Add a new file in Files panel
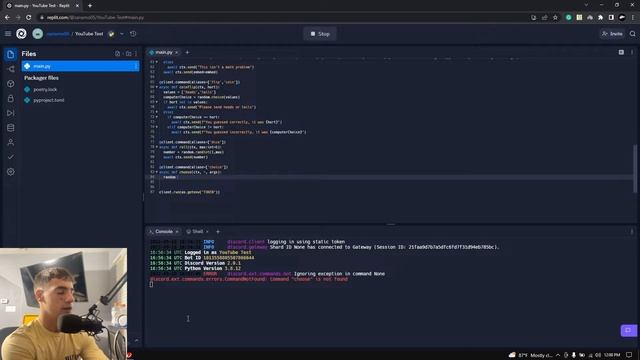This screenshot has width=640, height=360. (x=118, y=53)
